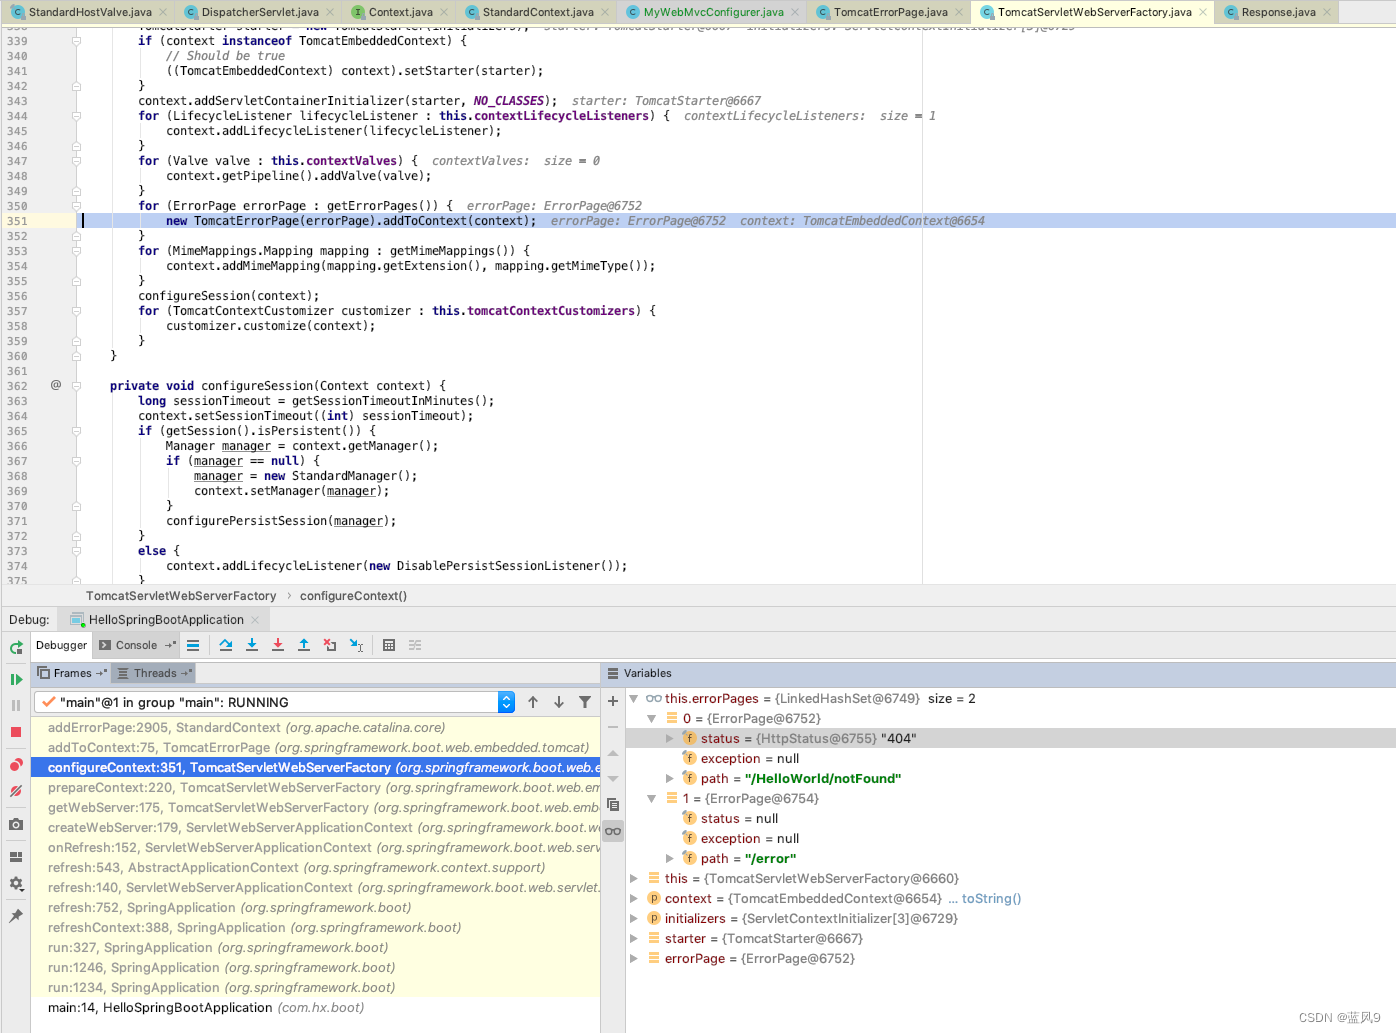Select prepareContext:220 stack frame
Screen dimensions: 1396x1033
[x=316, y=788]
